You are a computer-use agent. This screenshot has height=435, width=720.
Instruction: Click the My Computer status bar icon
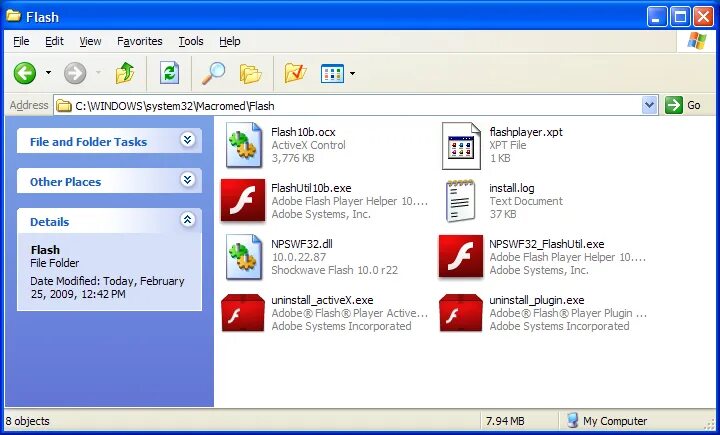[572, 420]
